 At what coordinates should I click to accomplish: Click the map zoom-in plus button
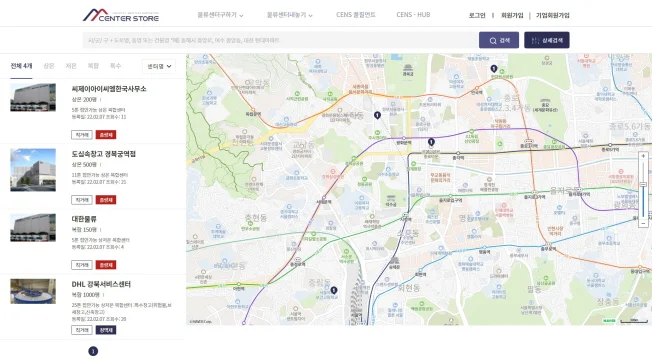(643, 156)
